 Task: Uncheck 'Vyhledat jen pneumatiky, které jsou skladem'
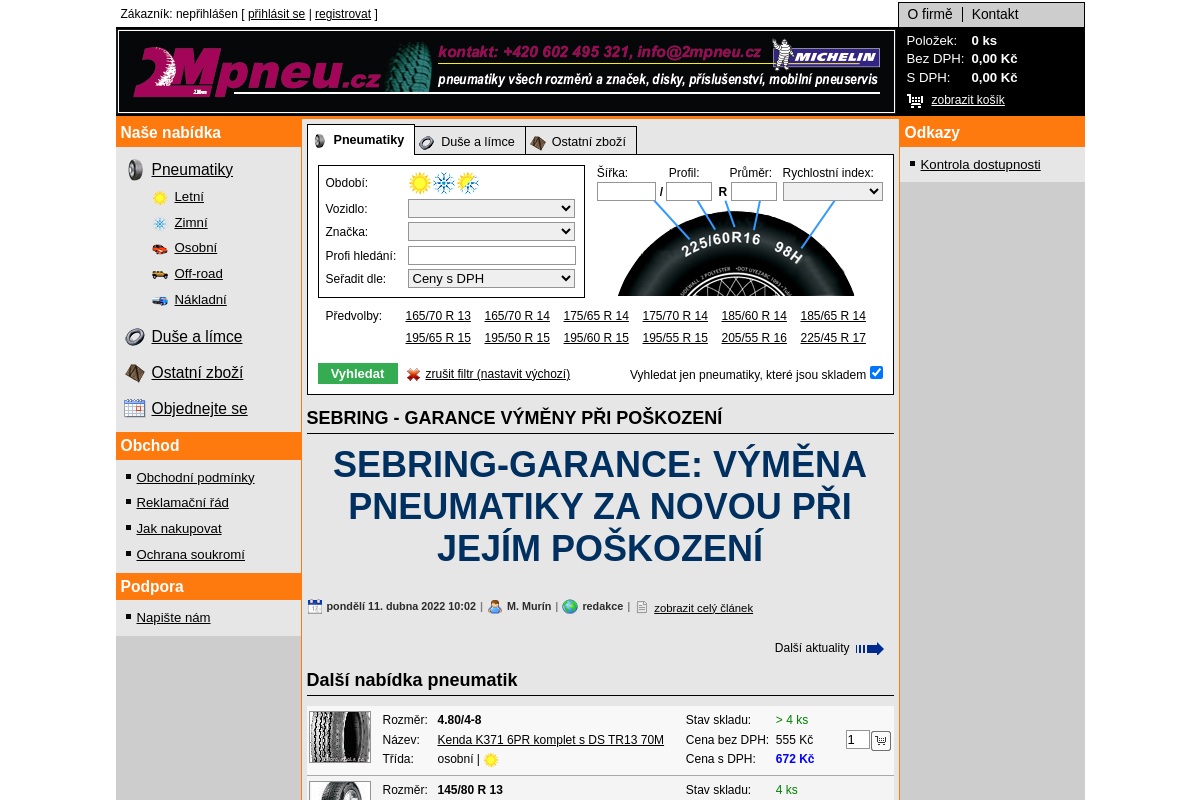(876, 372)
